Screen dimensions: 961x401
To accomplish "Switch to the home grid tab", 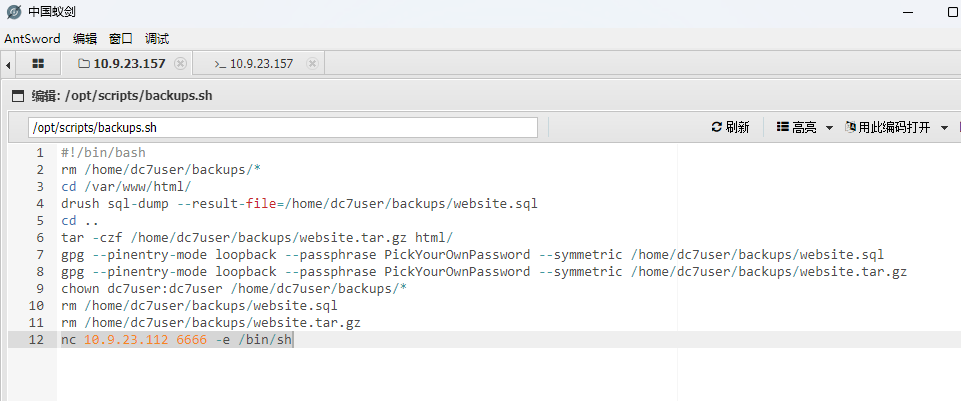I will (38, 63).
